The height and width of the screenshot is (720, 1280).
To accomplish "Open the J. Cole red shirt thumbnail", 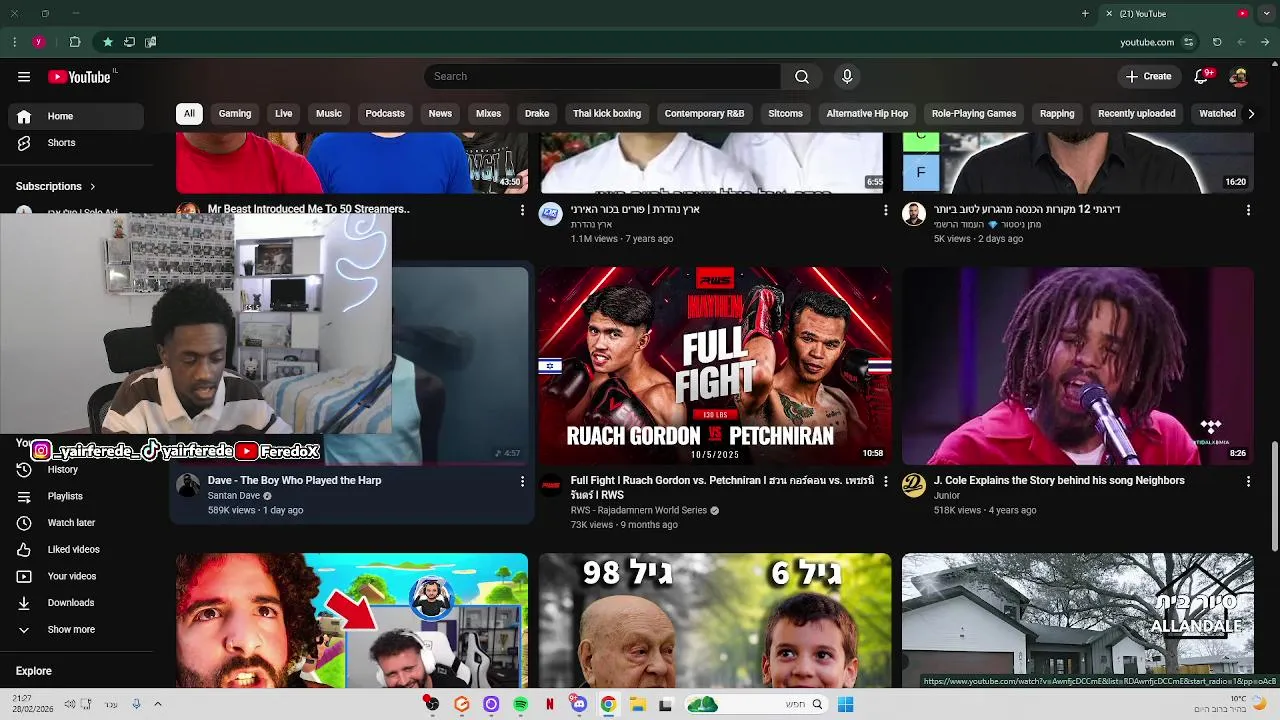I will tap(1078, 366).
